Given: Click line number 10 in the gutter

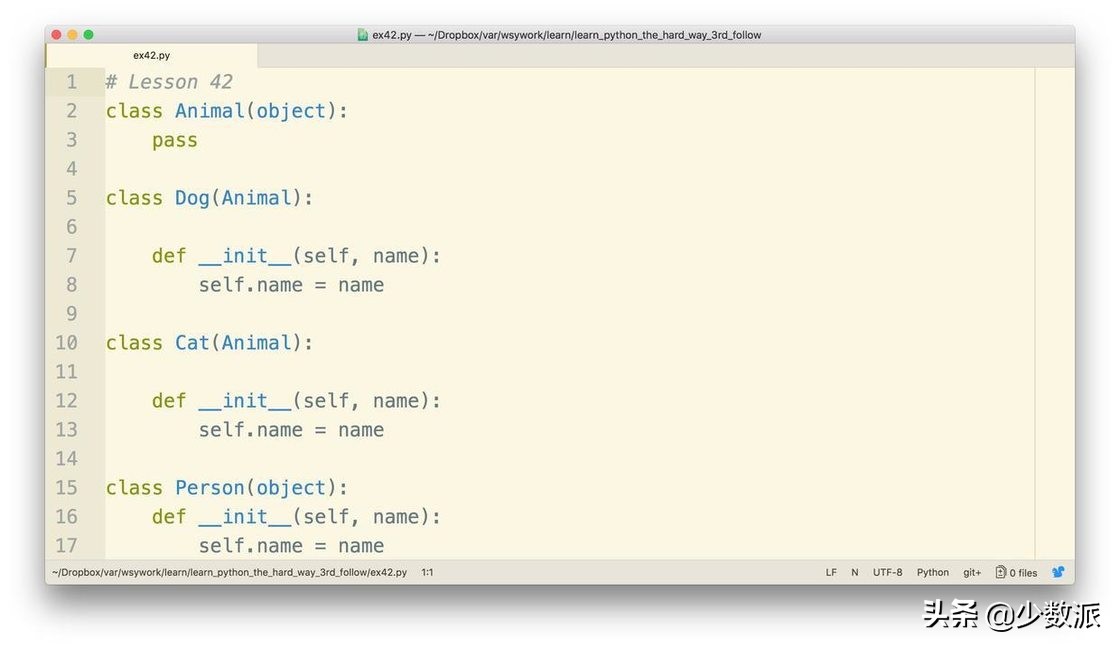Looking at the screenshot, I should (x=66, y=343).
